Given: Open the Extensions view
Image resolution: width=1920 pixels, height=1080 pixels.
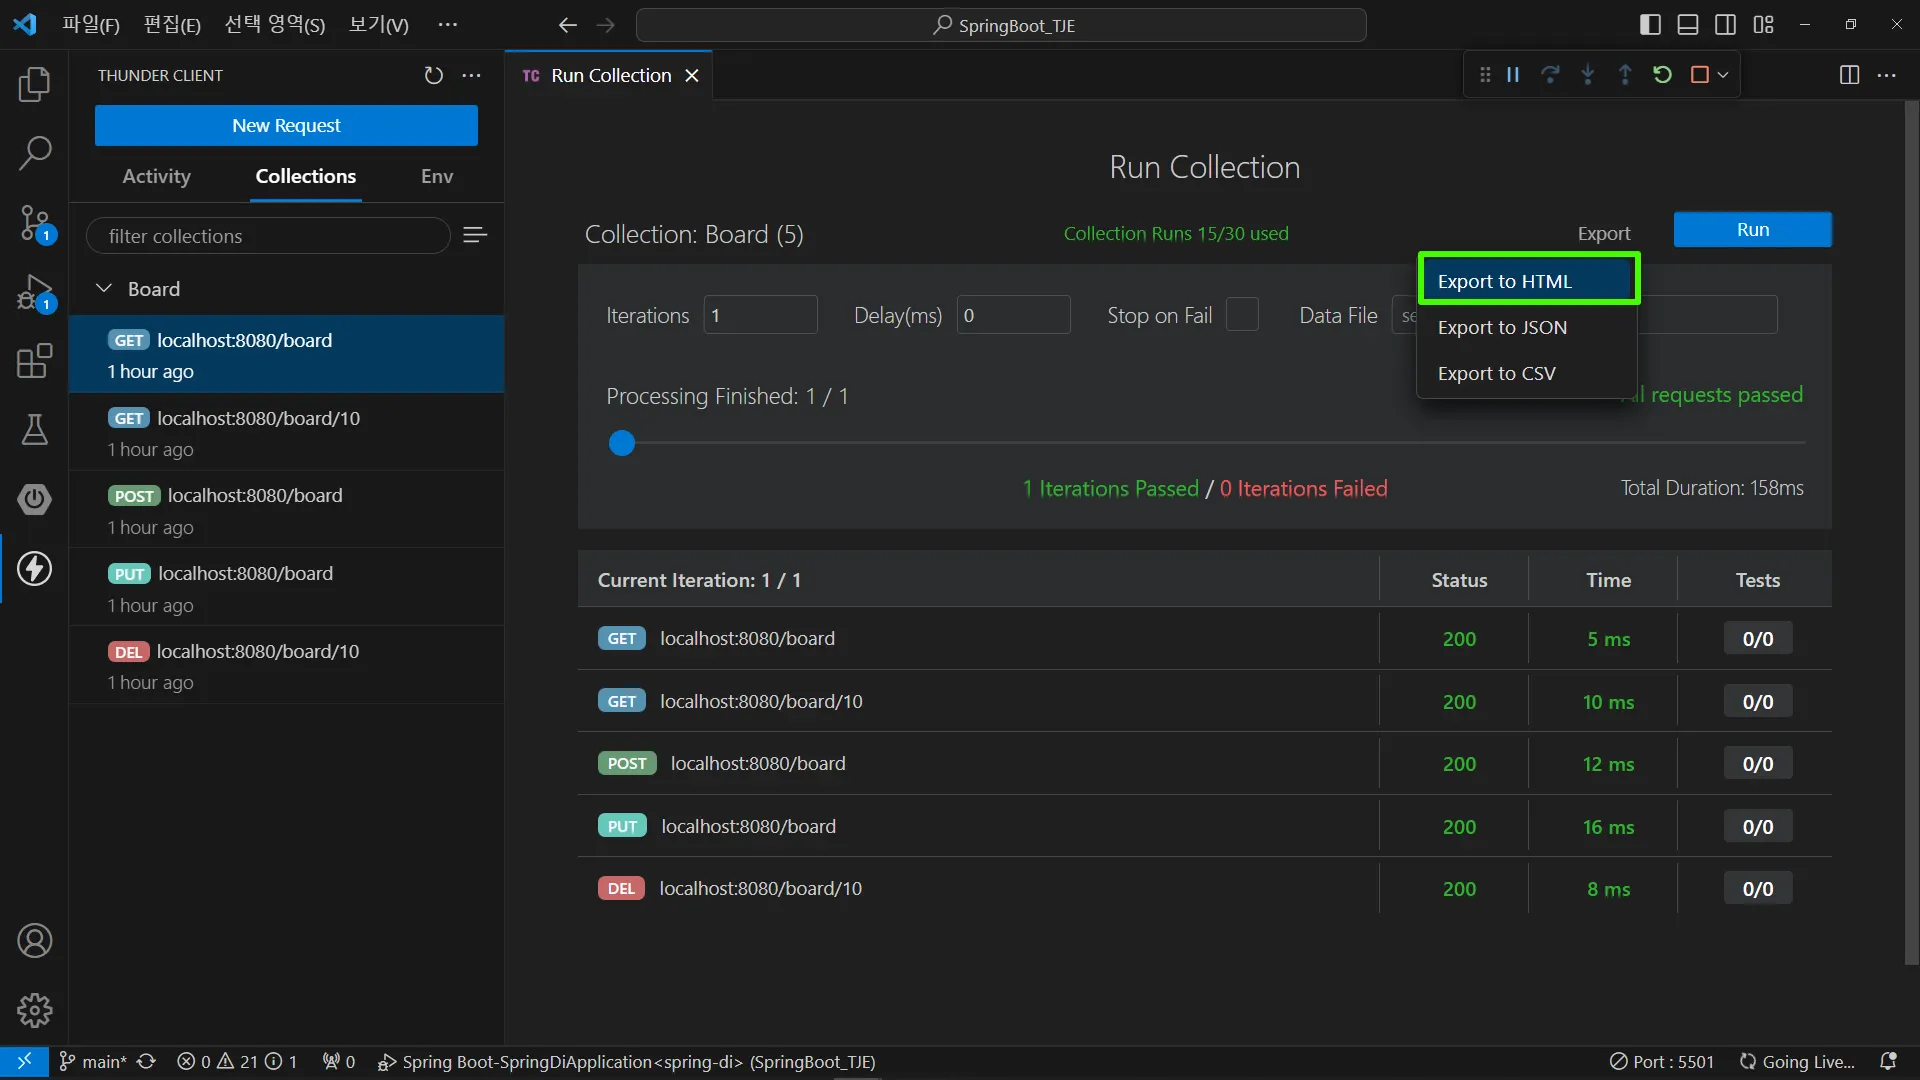Looking at the screenshot, I should click(34, 361).
